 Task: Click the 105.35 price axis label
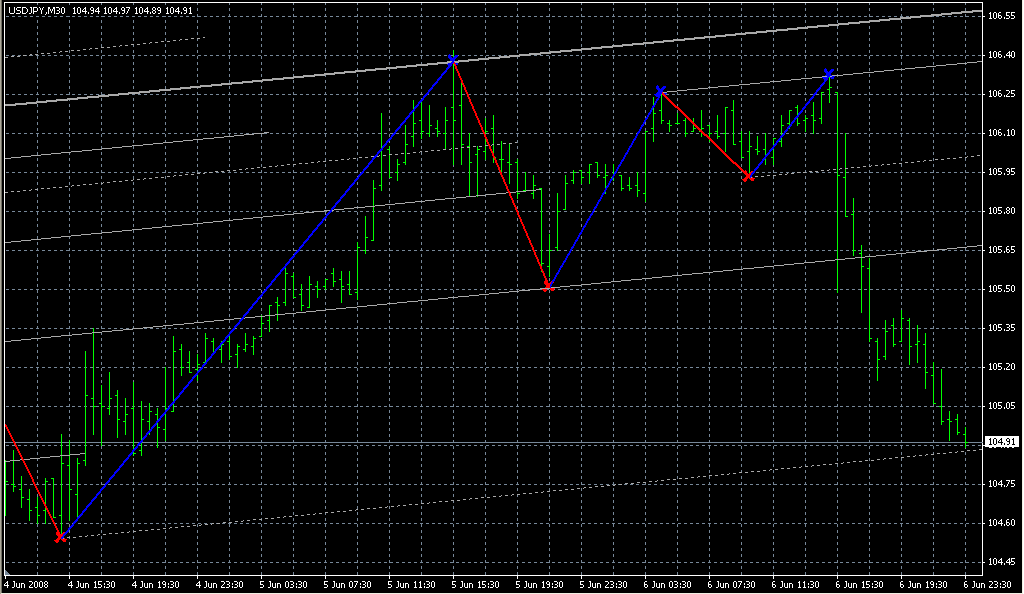point(1001,328)
